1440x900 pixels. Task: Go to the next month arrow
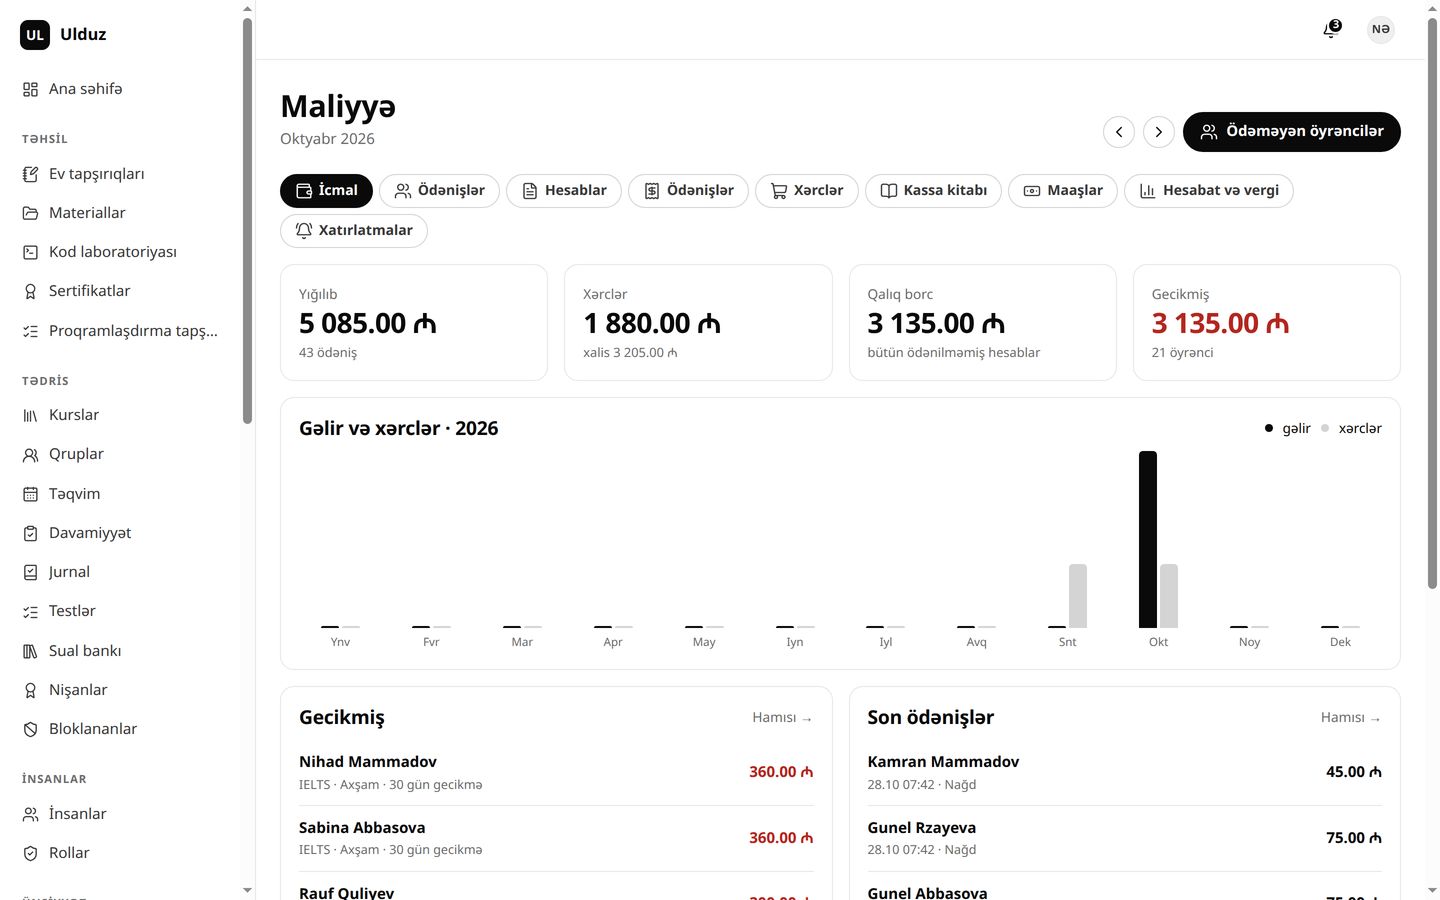coord(1159,132)
